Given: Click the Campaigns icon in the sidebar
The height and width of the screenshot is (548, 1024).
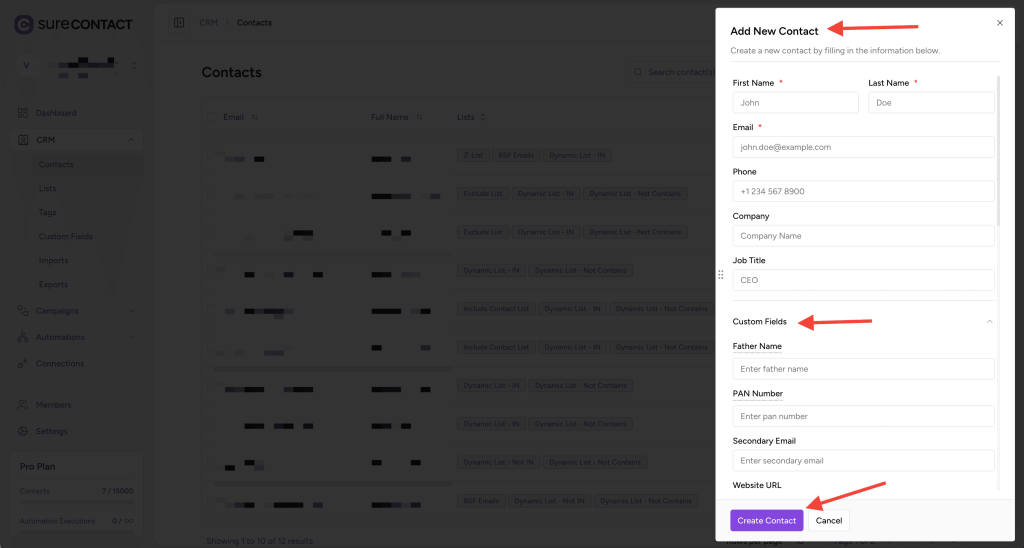Looking at the screenshot, I should click(x=23, y=311).
